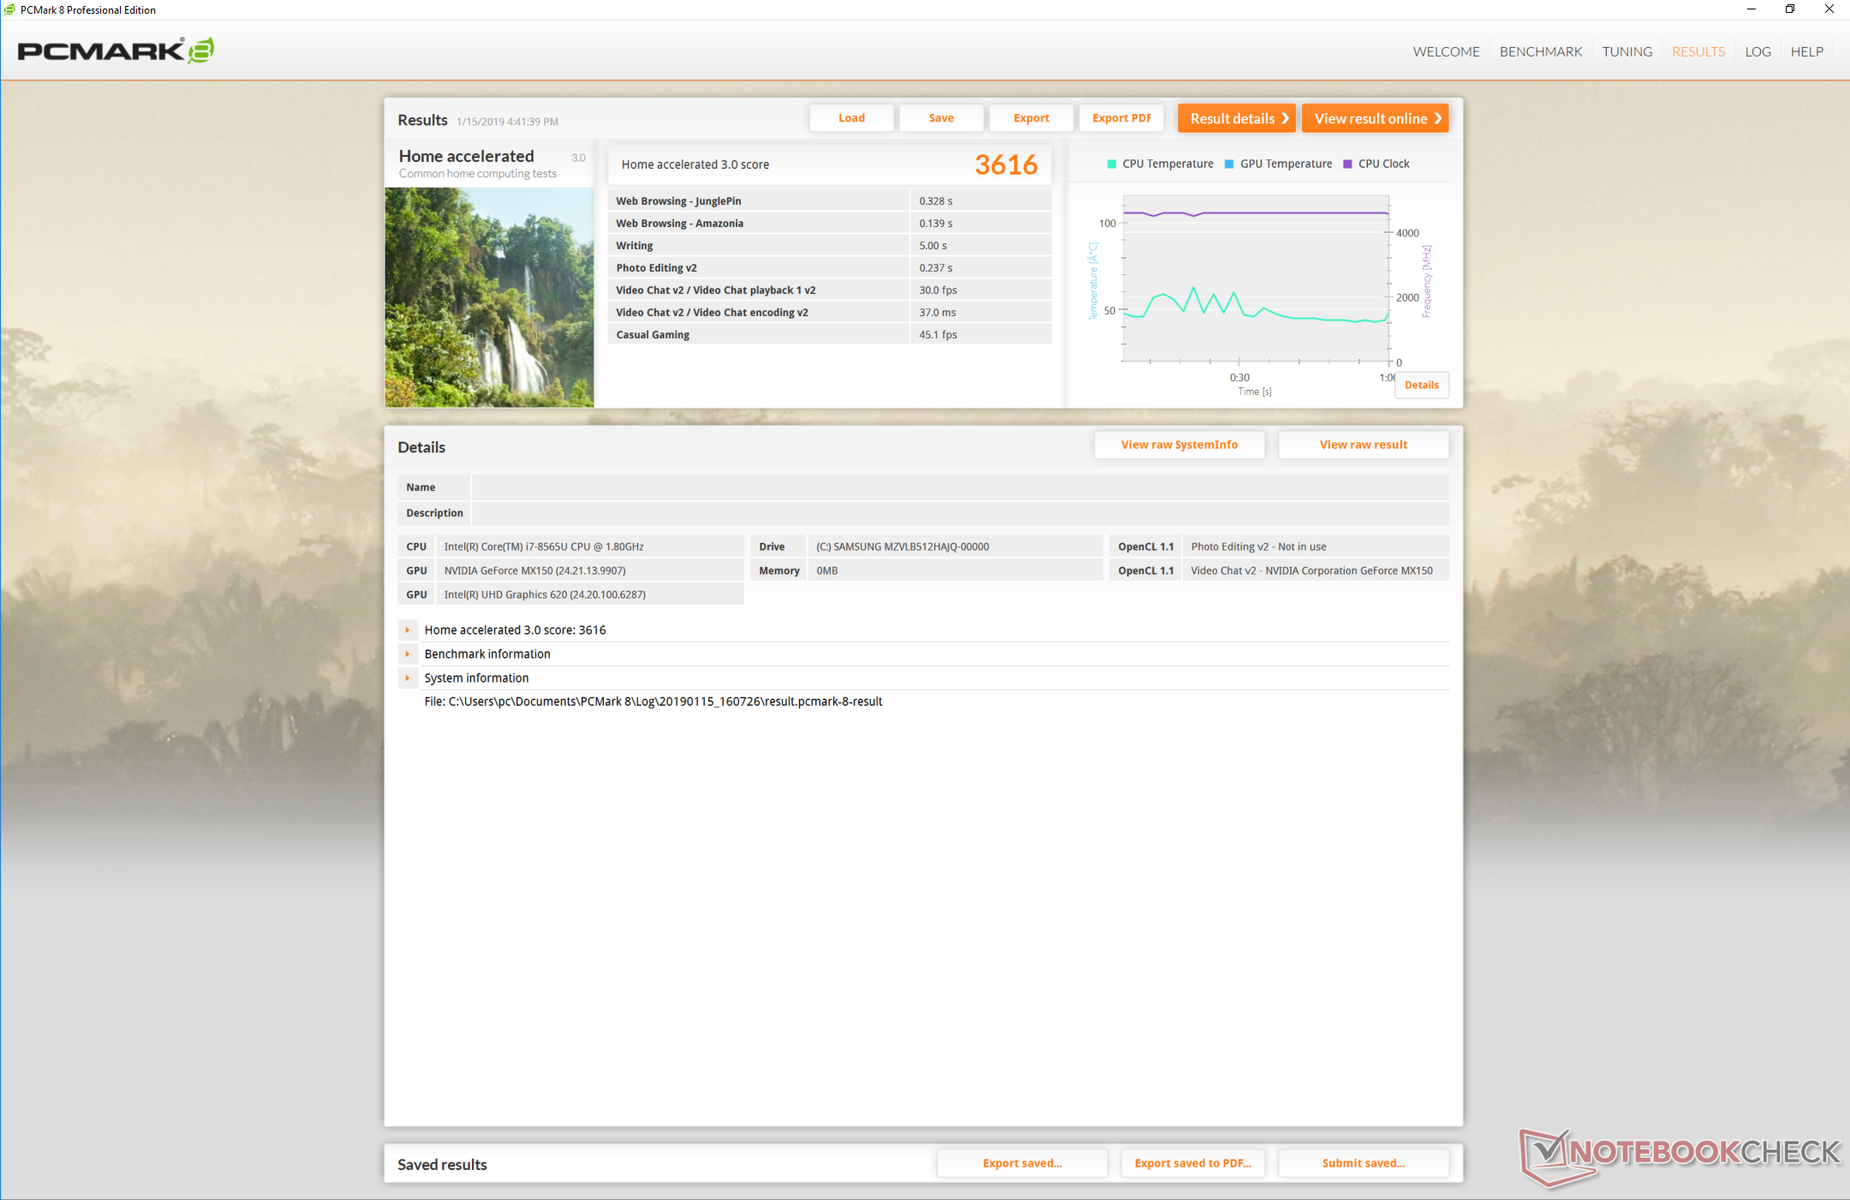Image resolution: width=1850 pixels, height=1200 pixels.
Task: Click the Description input field
Action: 960,513
